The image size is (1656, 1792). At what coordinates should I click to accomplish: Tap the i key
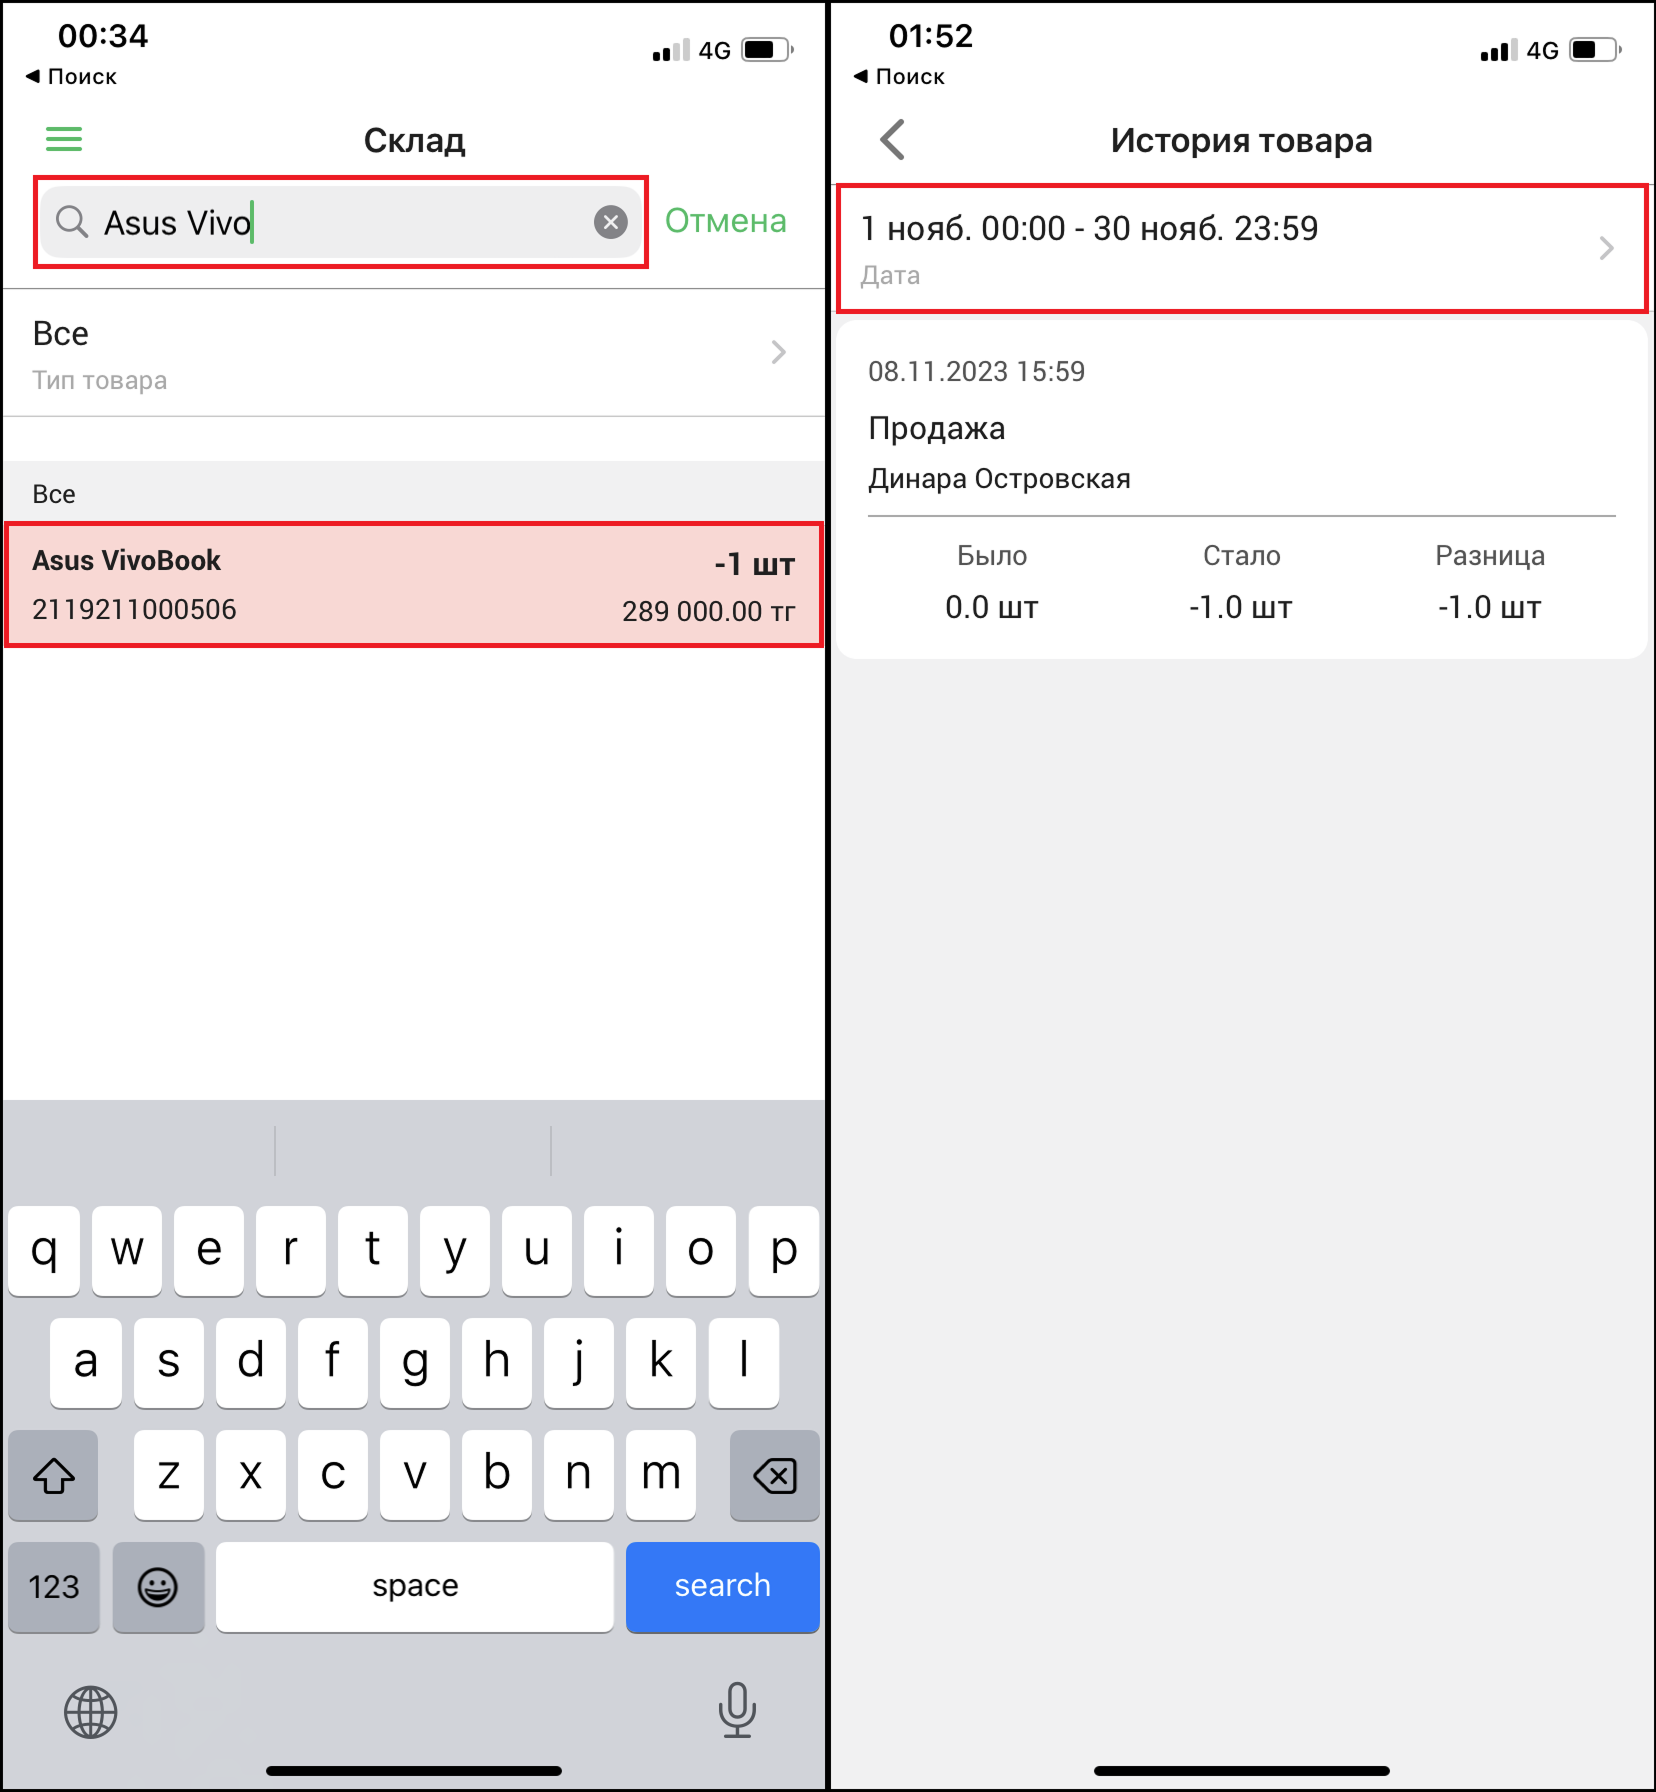point(619,1250)
